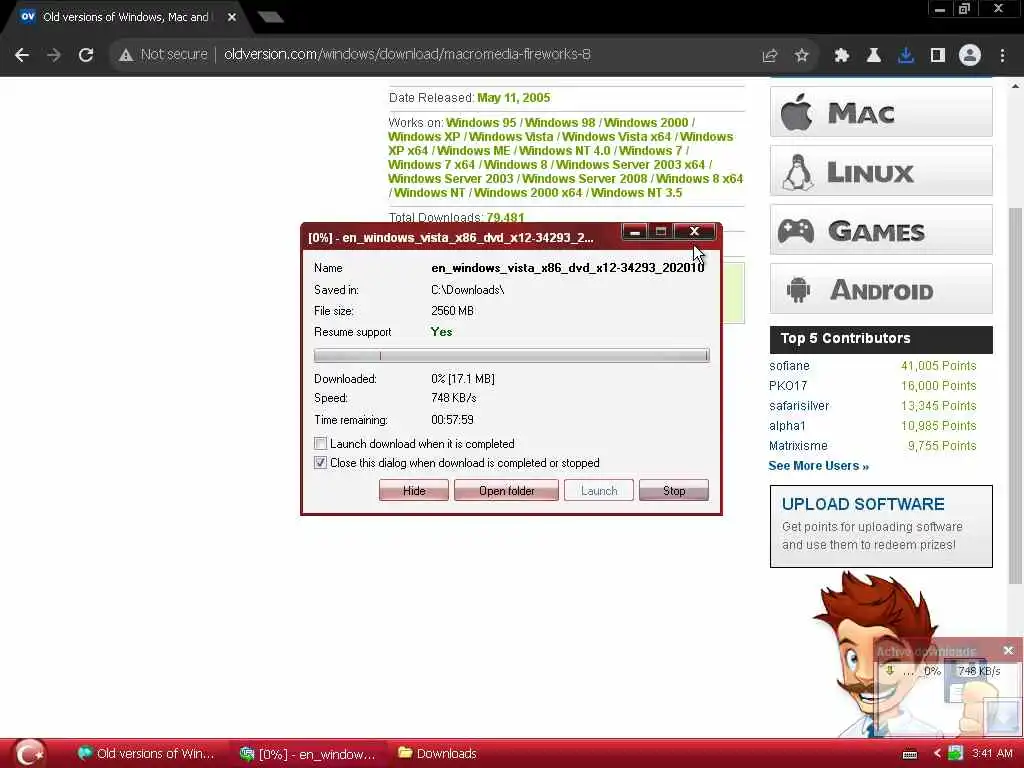Uncheck Close this dialog when download completed
This screenshot has width=1024, height=768.
320,463
